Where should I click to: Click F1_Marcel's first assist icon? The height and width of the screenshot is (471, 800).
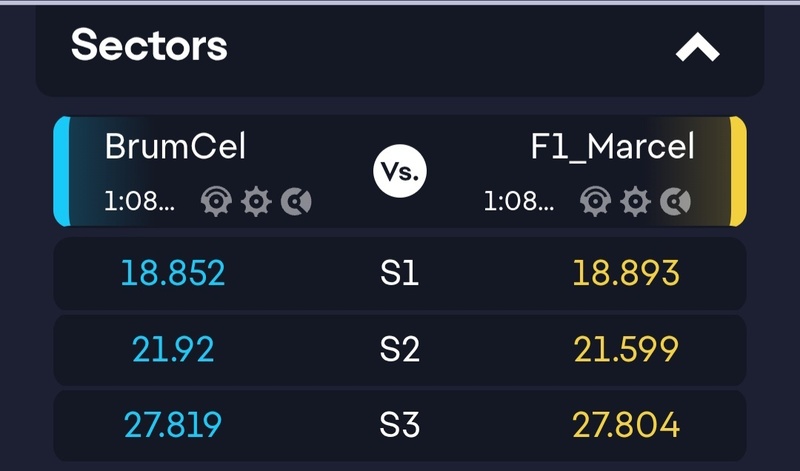(x=596, y=201)
